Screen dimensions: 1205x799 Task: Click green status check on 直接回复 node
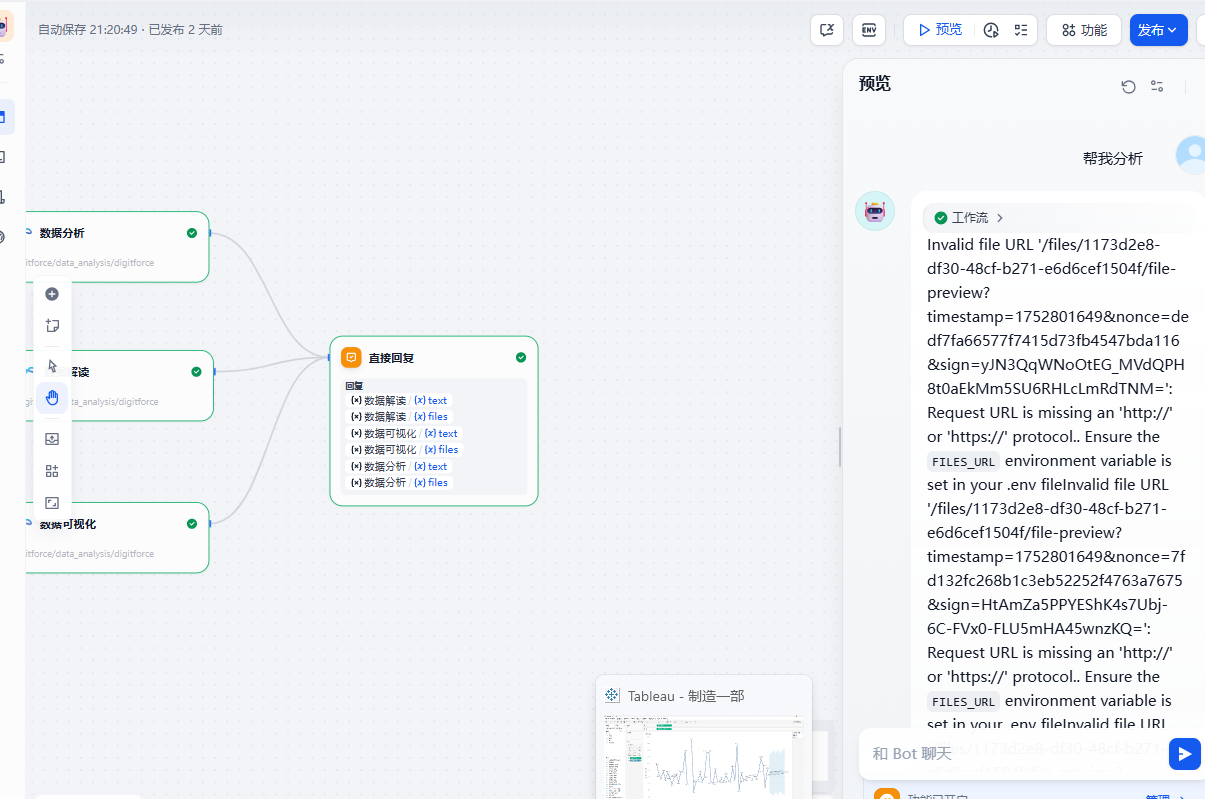(x=521, y=357)
